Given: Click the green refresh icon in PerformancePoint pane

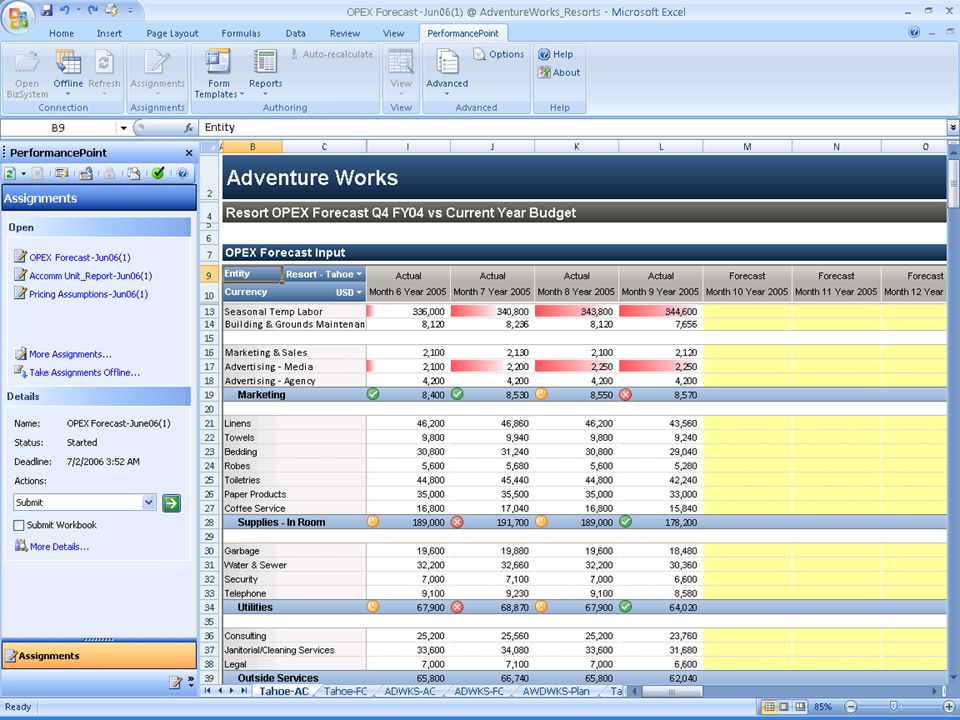Looking at the screenshot, I should tap(10, 173).
